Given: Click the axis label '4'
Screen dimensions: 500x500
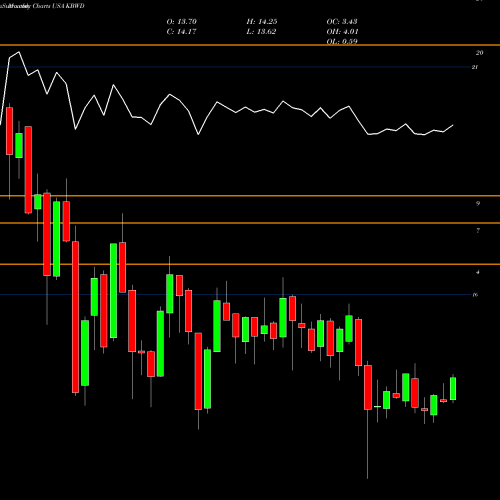Looking at the screenshot, I should 478,272.
